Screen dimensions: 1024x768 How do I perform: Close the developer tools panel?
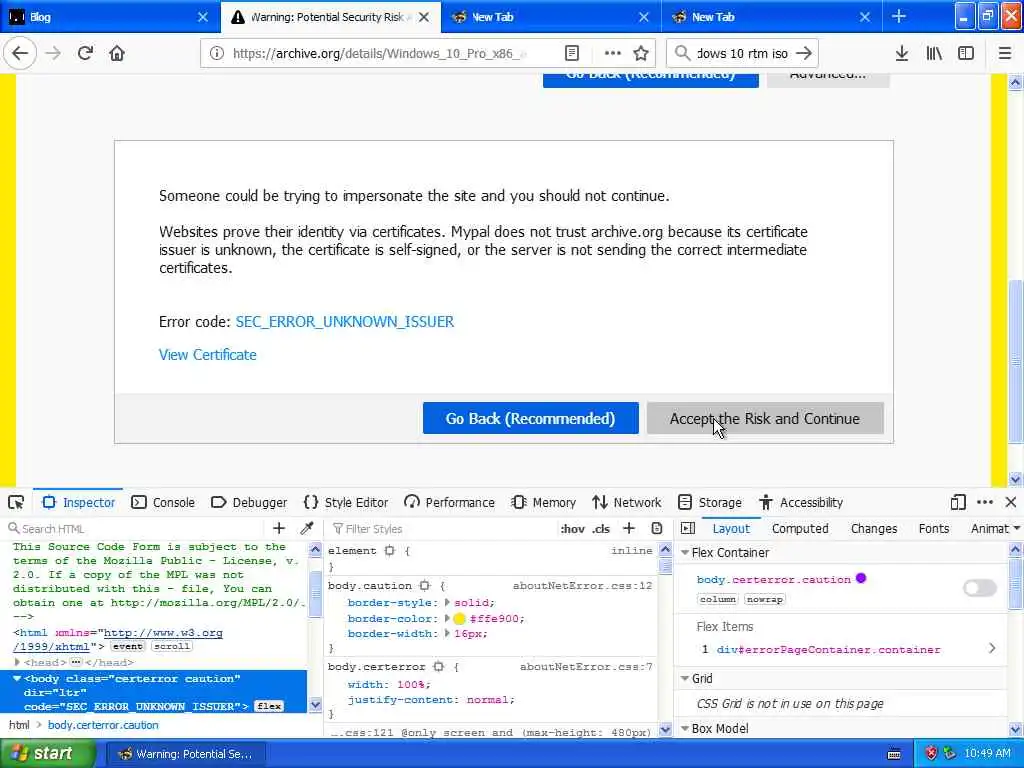point(1011,502)
